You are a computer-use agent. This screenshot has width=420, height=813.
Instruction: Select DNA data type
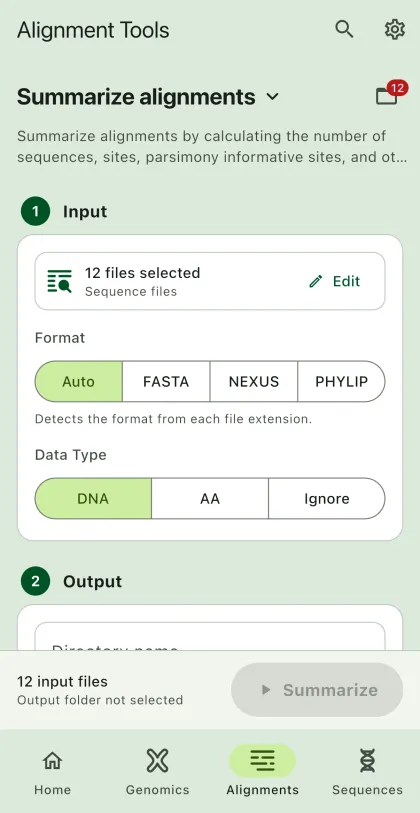click(93, 499)
